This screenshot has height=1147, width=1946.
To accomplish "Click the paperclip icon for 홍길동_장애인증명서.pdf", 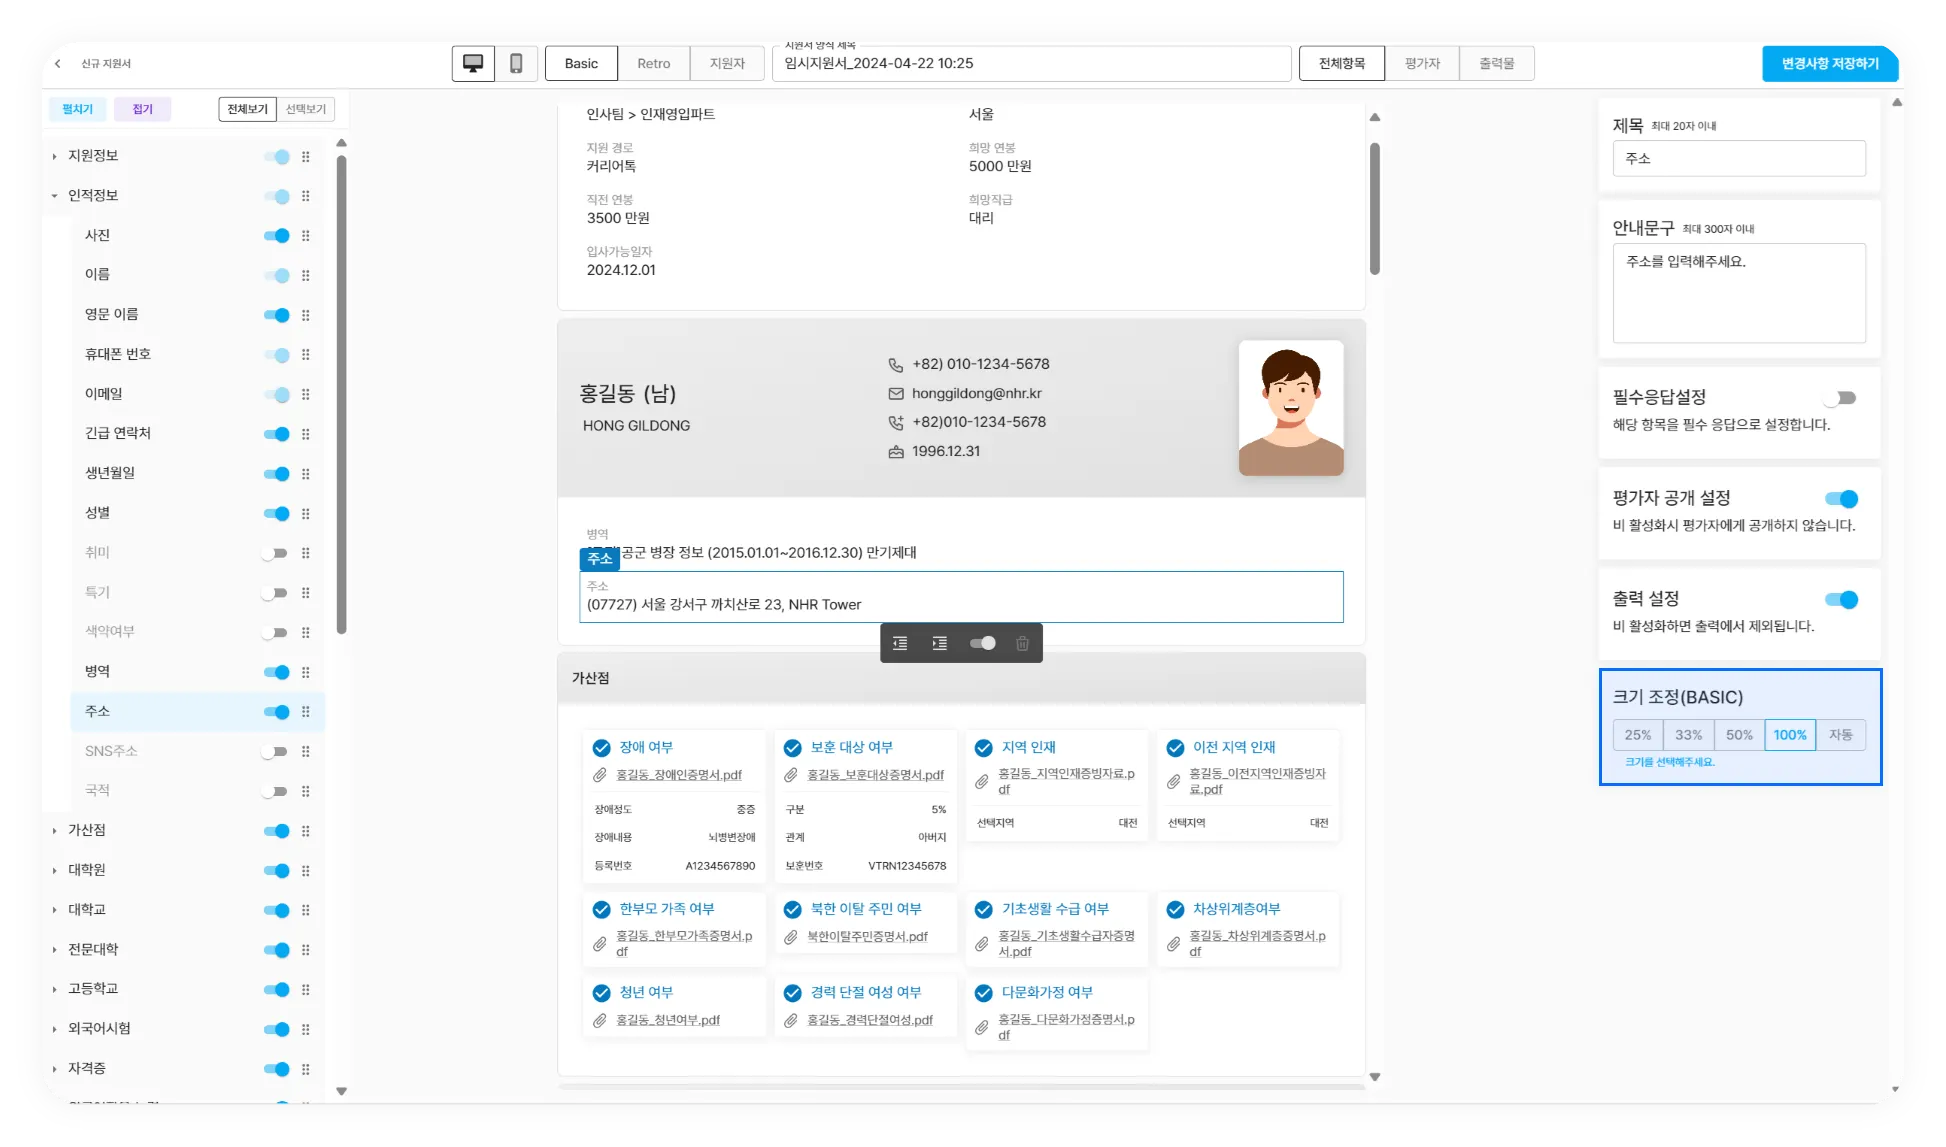I will pos(600,775).
